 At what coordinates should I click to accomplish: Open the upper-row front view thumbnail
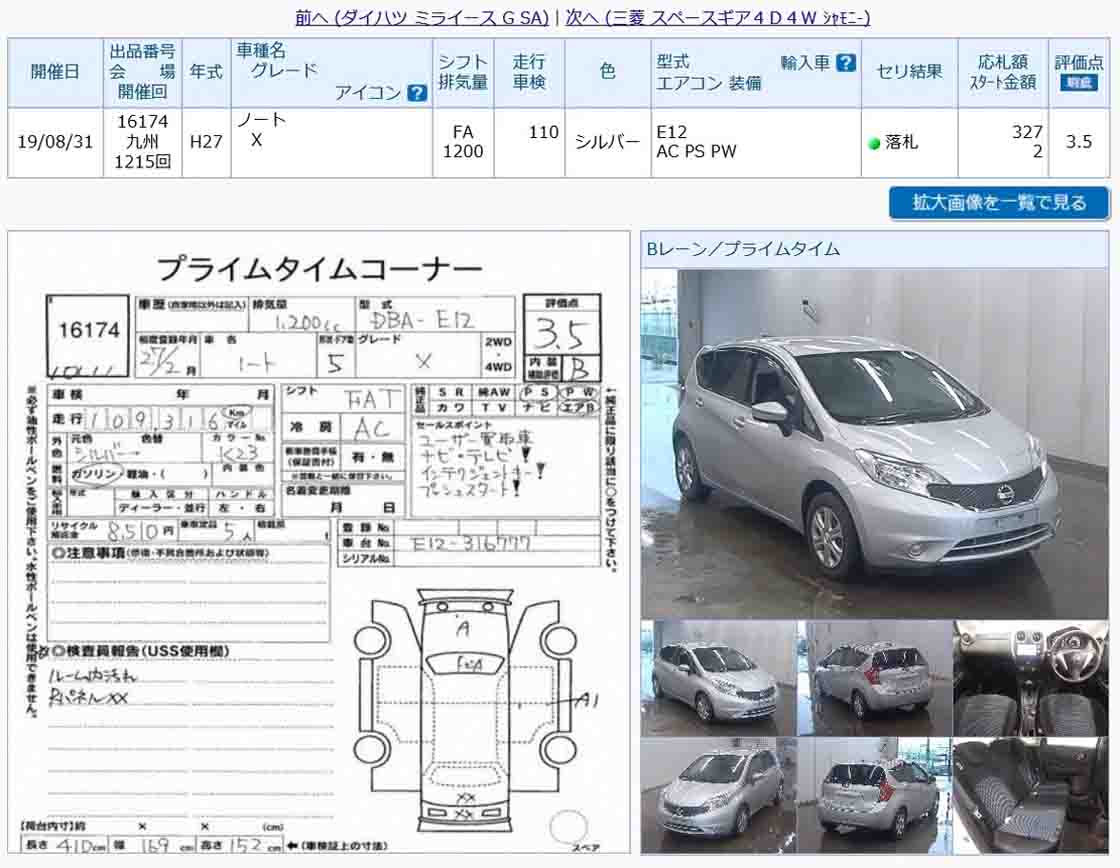pos(719,678)
